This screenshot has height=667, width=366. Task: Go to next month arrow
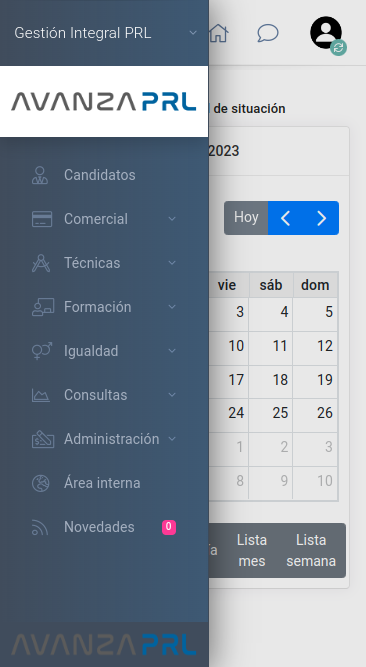321,218
